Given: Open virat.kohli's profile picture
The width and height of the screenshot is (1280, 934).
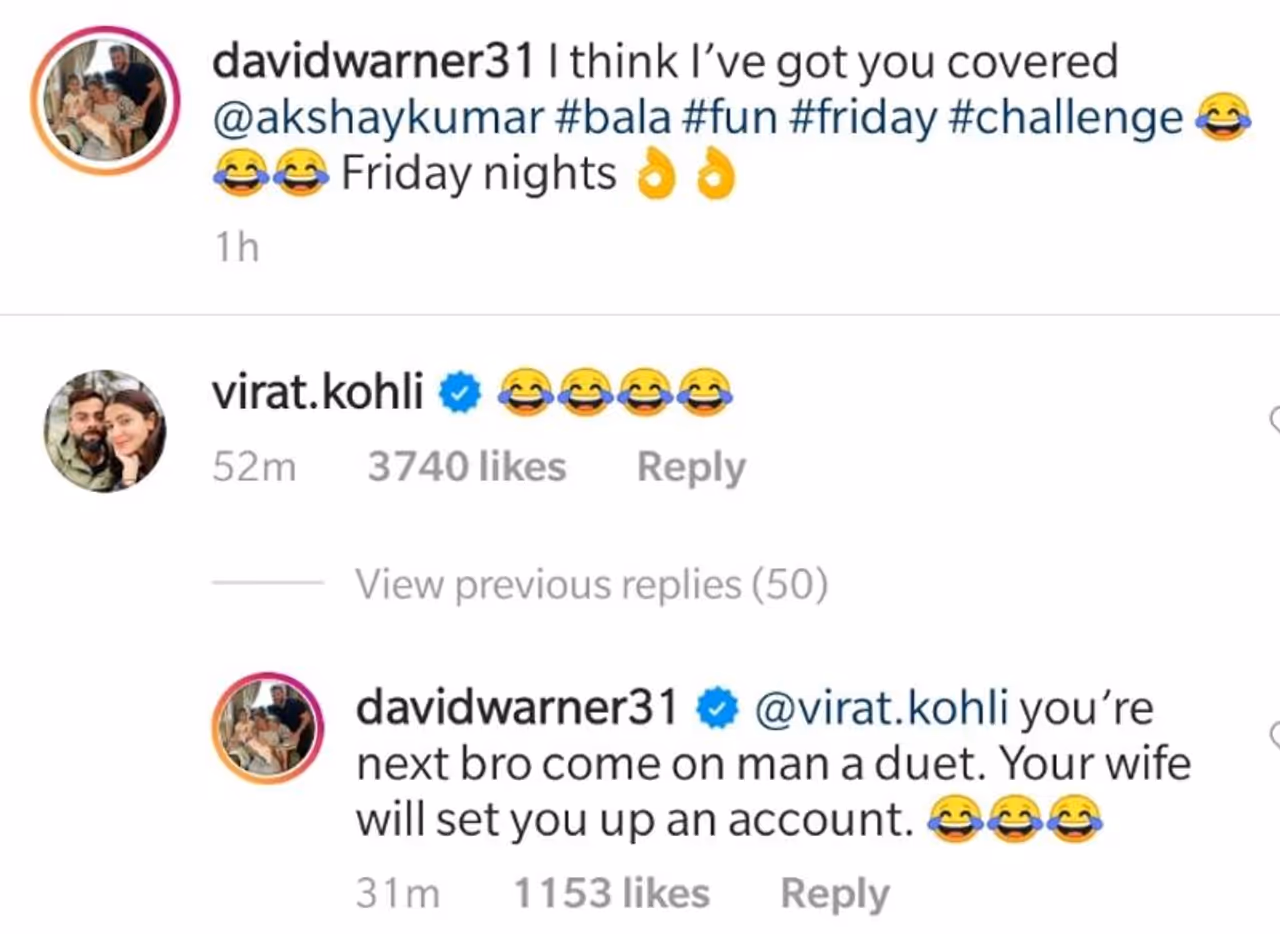Looking at the screenshot, I should (105, 431).
